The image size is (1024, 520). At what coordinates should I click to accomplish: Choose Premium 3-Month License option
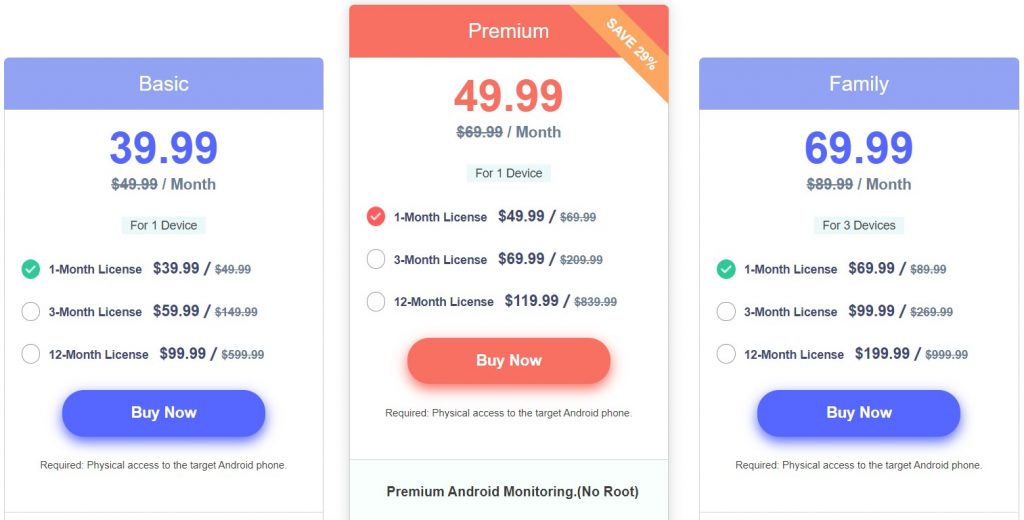pyautogui.click(x=376, y=259)
